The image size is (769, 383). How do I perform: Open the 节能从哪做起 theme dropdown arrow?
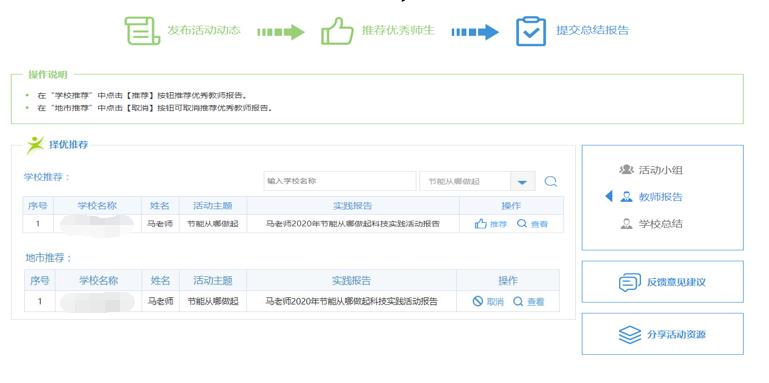tap(522, 181)
